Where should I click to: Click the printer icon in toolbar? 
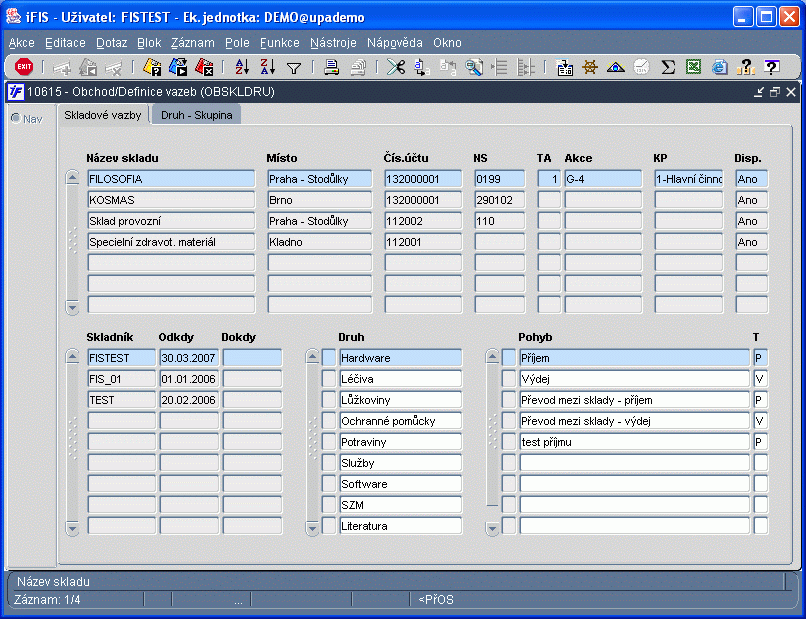click(x=331, y=67)
